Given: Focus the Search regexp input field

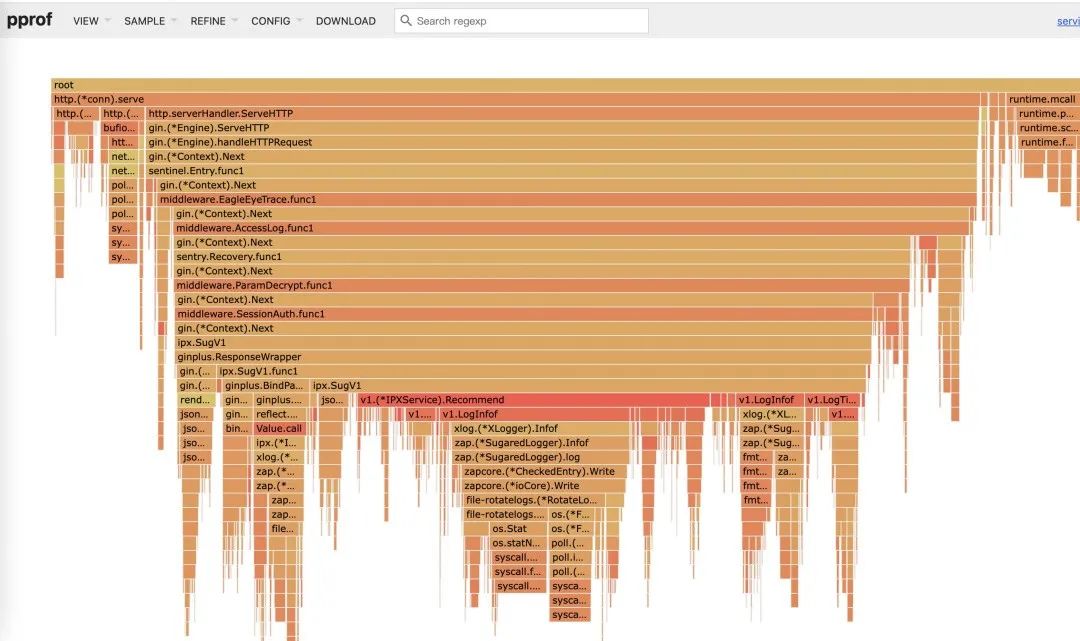Looking at the screenshot, I should pos(528,21).
